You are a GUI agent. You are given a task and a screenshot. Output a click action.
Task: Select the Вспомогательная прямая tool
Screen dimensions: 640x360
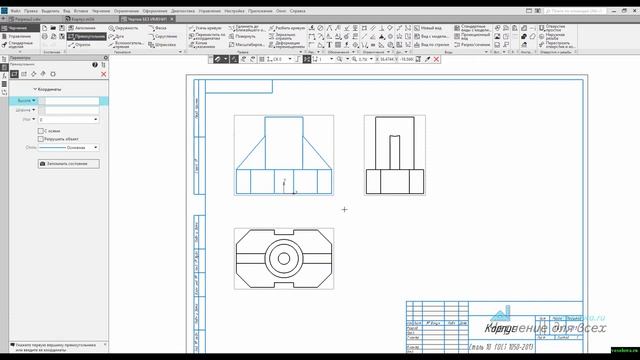point(126,44)
